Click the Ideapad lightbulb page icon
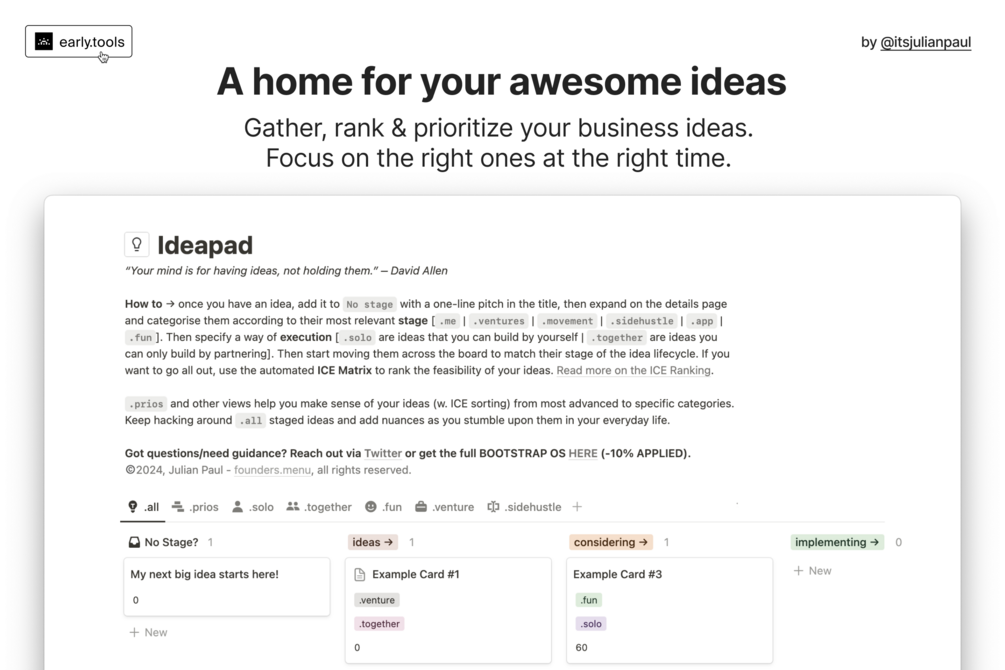Viewport: 1005px width, 670px height. click(137, 245)
